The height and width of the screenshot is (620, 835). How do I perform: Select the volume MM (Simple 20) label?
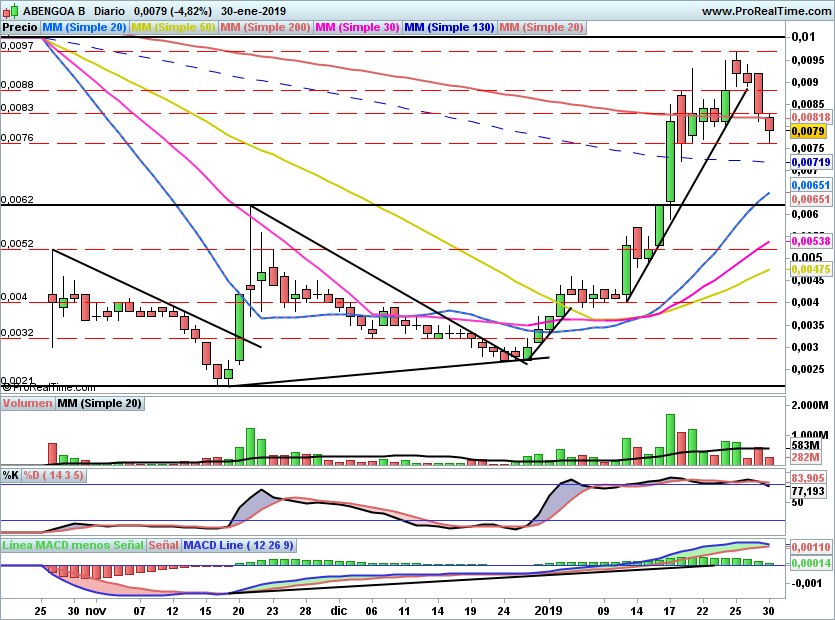click(99, 404)
